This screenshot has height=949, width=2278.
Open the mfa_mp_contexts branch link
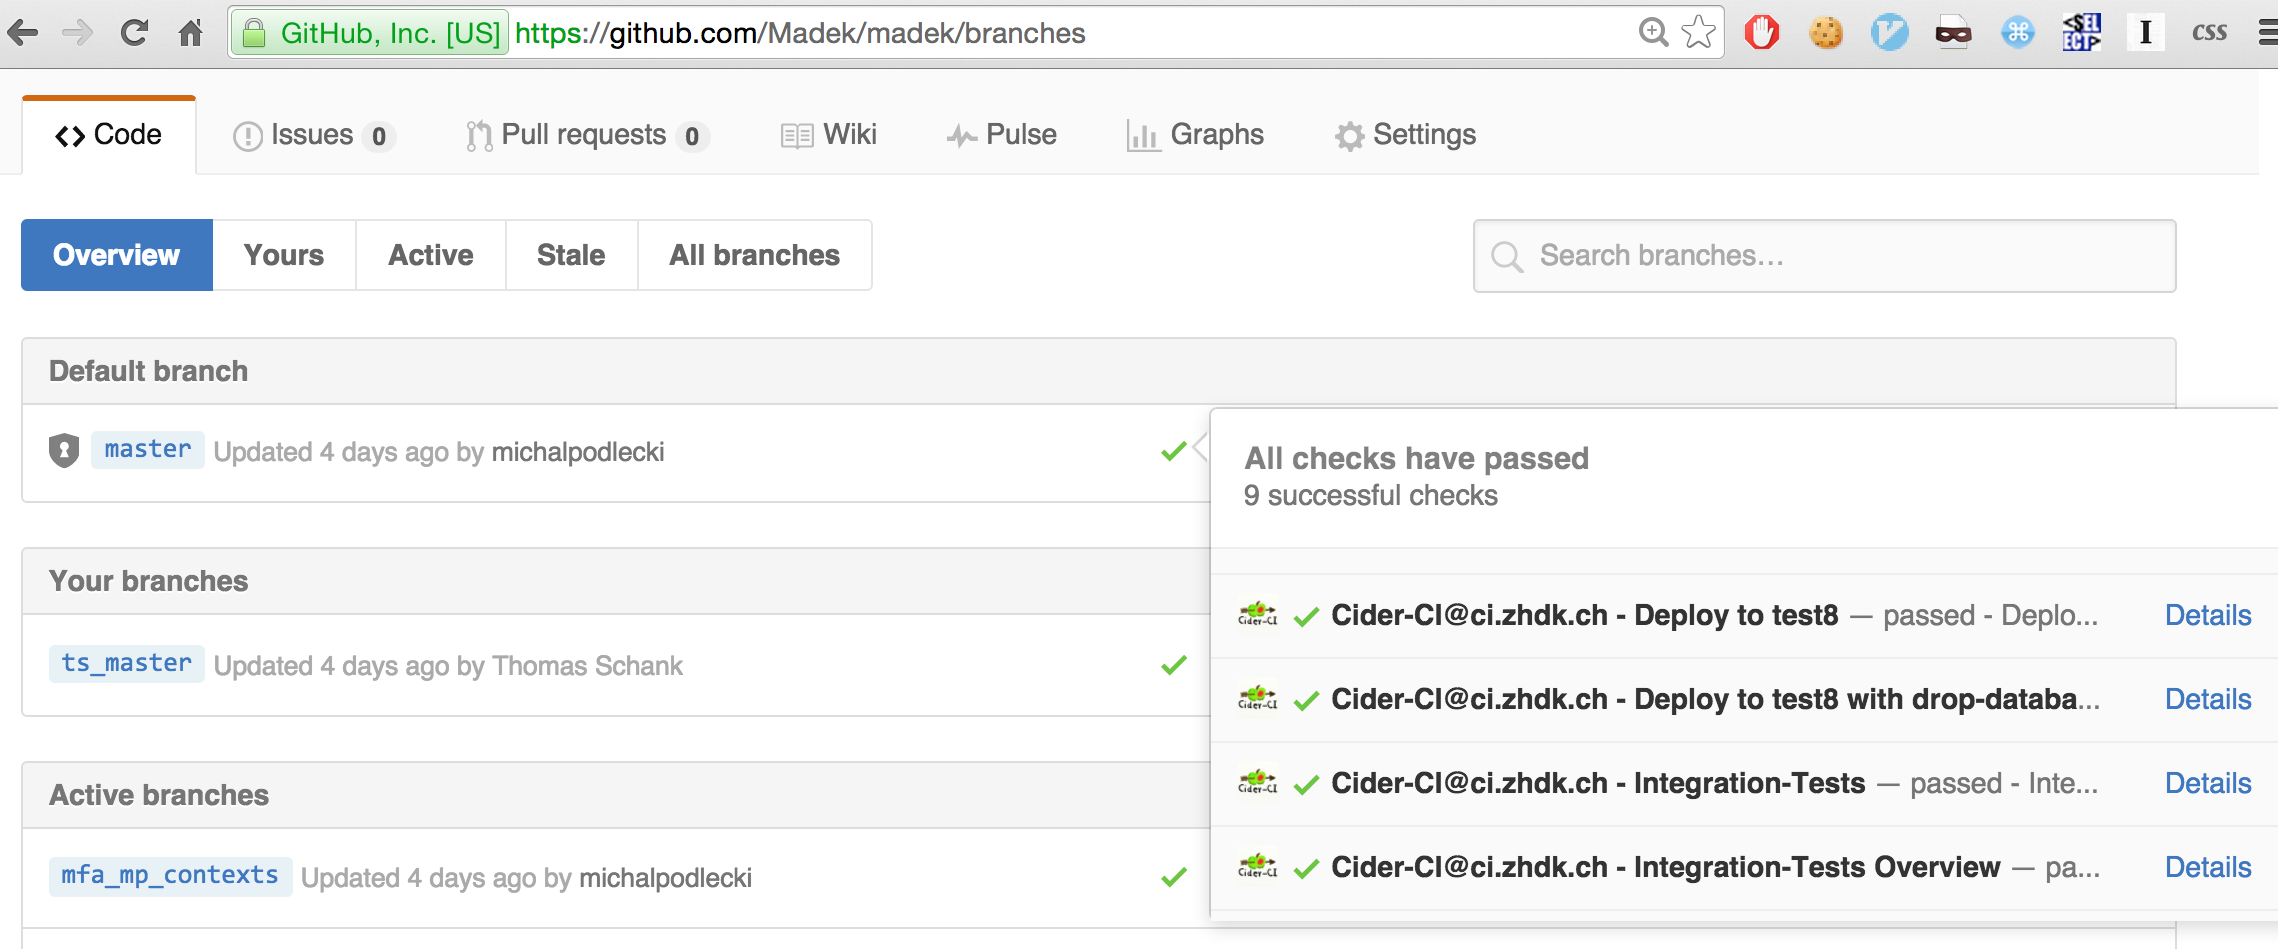click(x=170, y=876)
